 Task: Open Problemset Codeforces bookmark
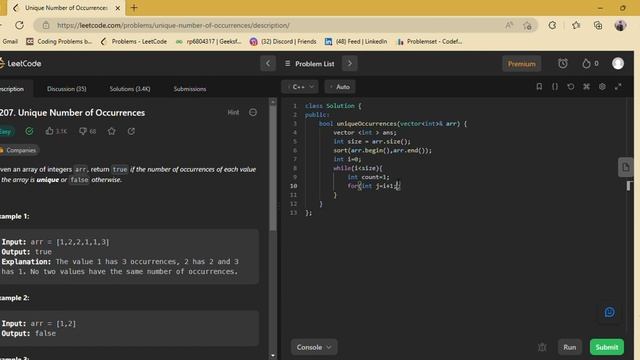click(x=429, y=41)
